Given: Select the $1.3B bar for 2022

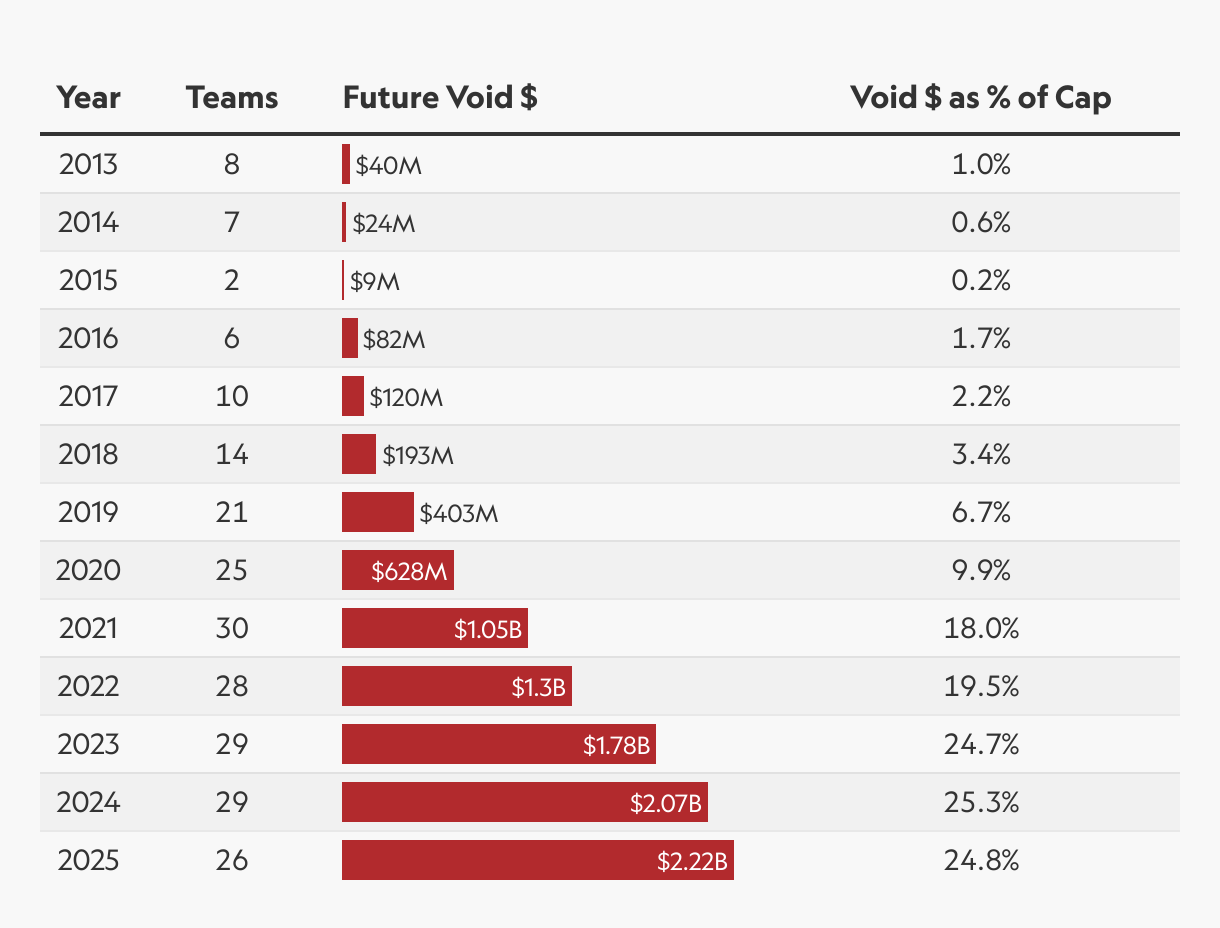Looking at the screenshot, I should click(x=456, y=686).
